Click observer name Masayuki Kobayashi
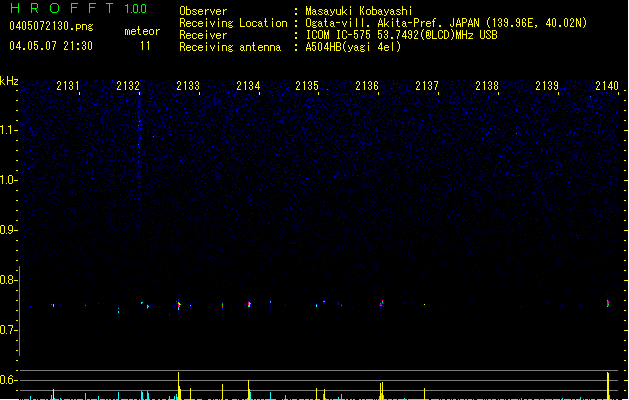Viewport: 629px width, 400px height. coord(358,11)
